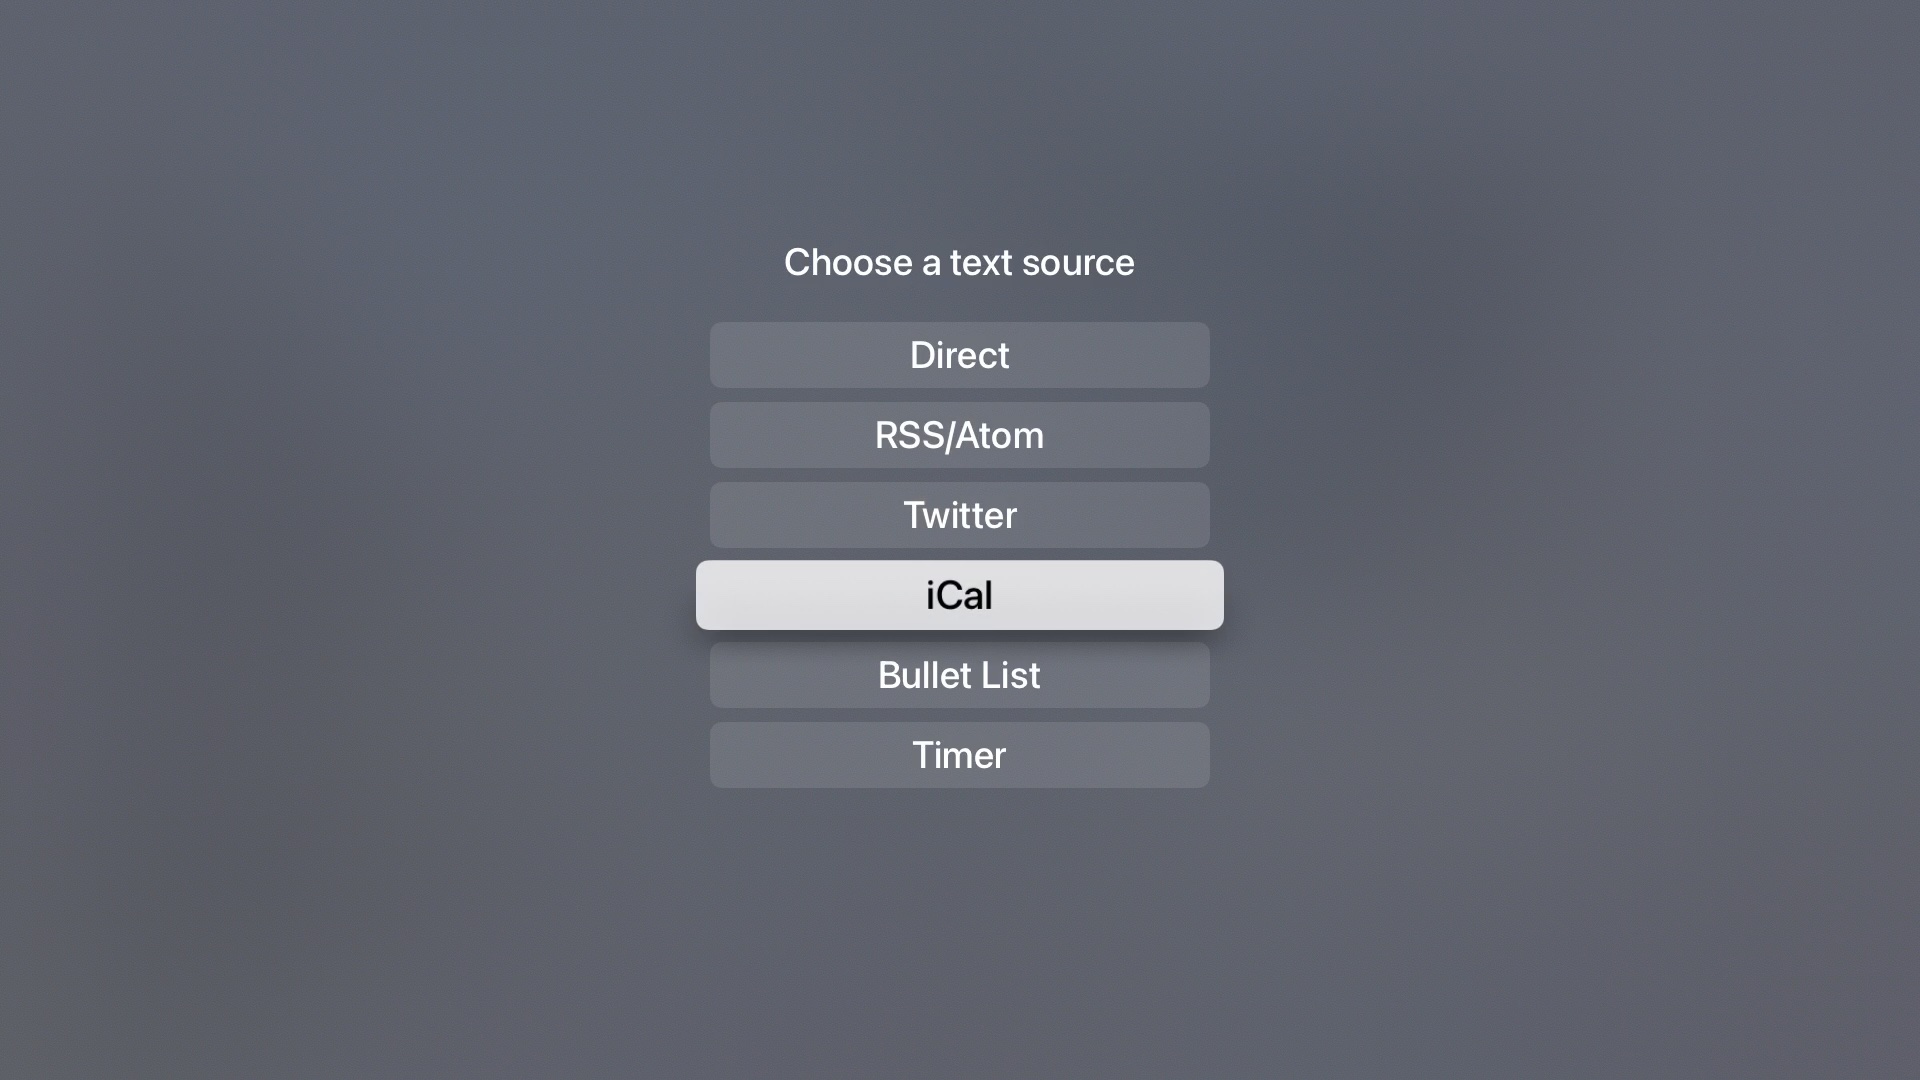Use Twitter feed for text
Viewport: 1920px width, 1080px height.
pyautogui.click(x=959, y=515)
